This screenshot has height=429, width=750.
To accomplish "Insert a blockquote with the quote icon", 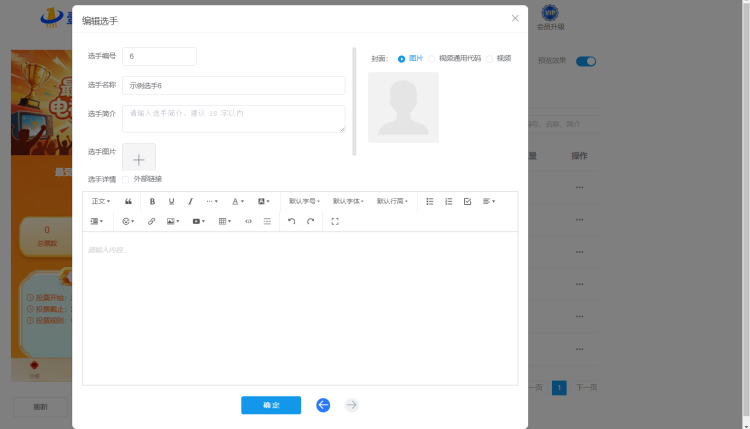I will click(x=128, y=201).
